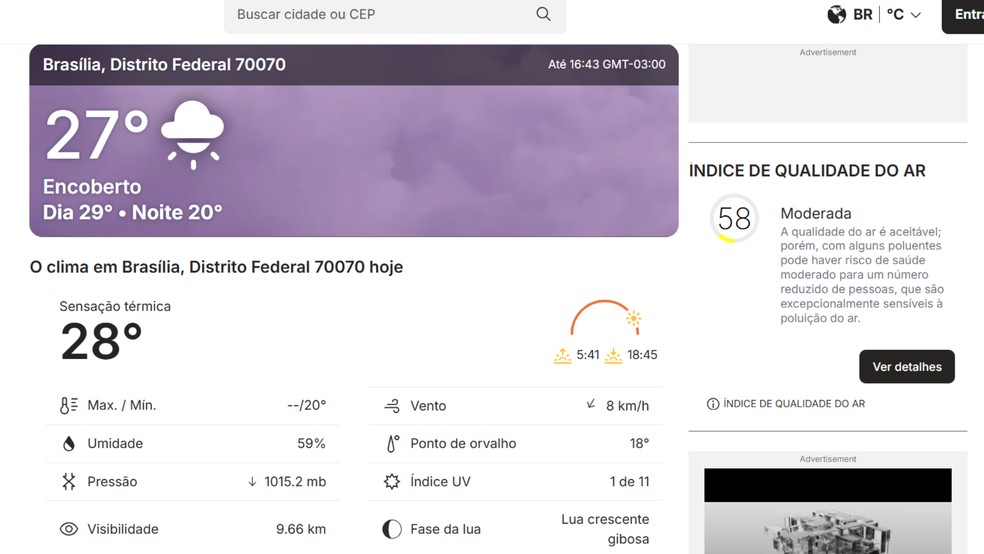Click the visibility eye icon
Image resolution: width=984 pixels, height=554 pixels.
[68, 529]
